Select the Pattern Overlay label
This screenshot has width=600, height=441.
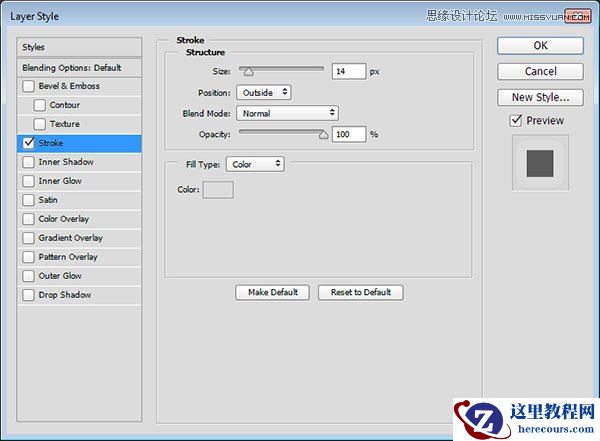point(68,257)
